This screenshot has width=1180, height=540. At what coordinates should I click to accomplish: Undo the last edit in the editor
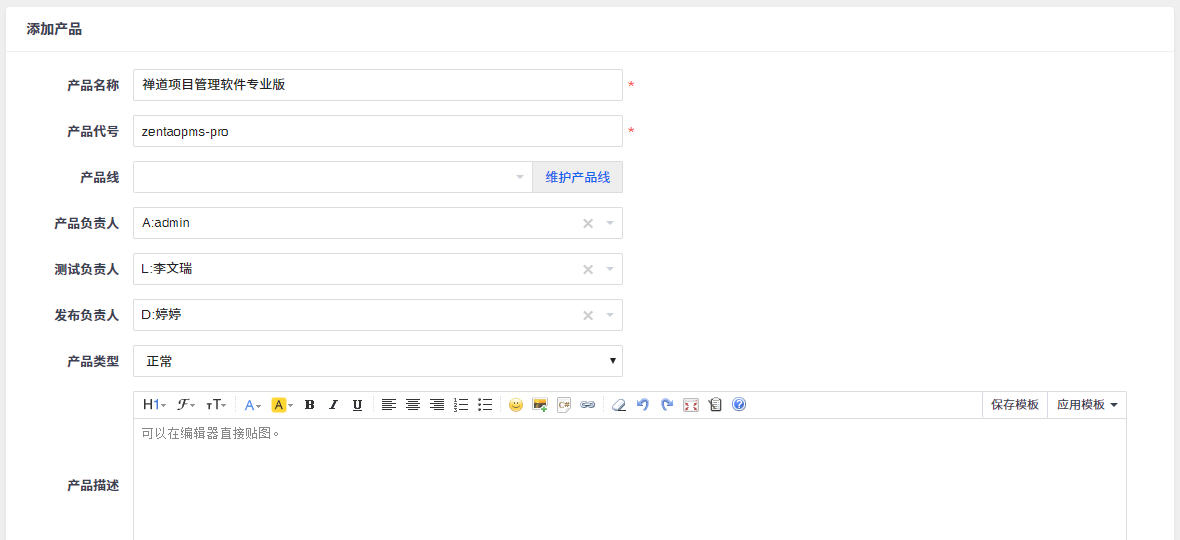tap(643, 405)
